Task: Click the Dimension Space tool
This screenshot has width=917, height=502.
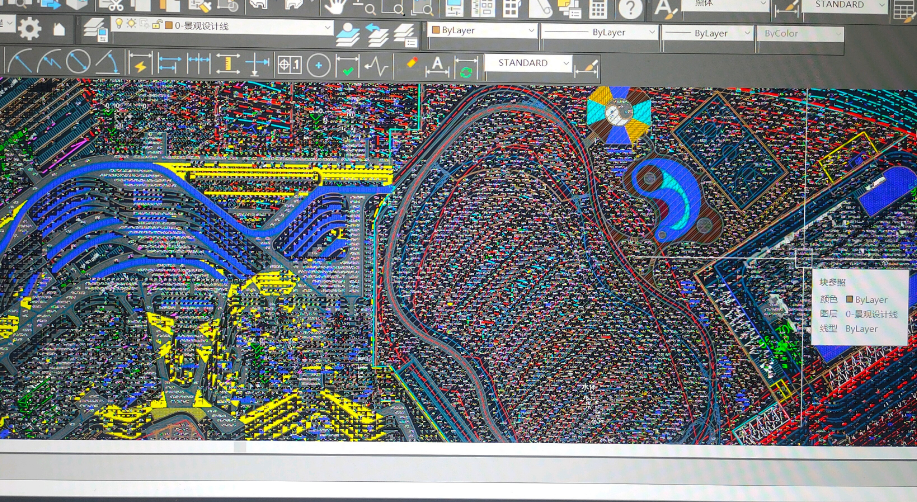Action: click(227, 64)
